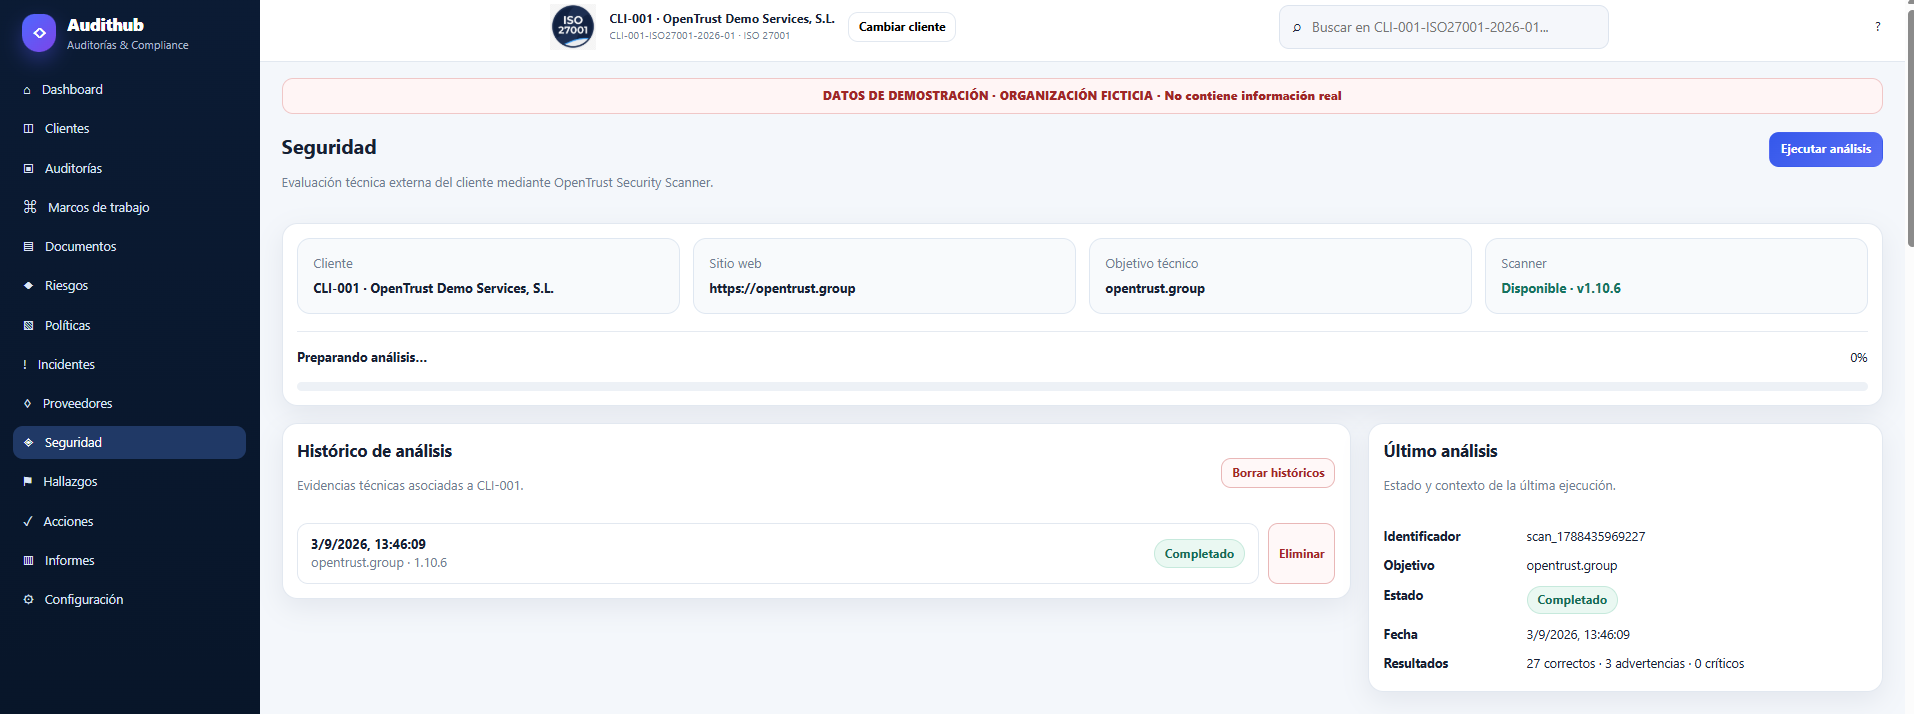The image size is (1914, 714).
Task: Go to the Clientes section
Action: coord(129,129)
